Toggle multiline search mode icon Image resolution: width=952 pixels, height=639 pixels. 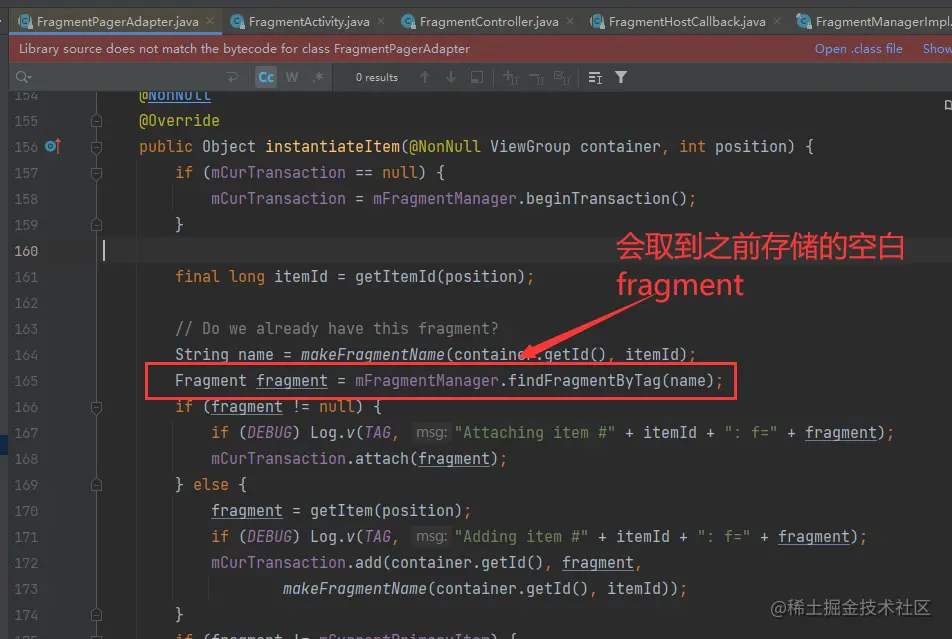point(595,77)
